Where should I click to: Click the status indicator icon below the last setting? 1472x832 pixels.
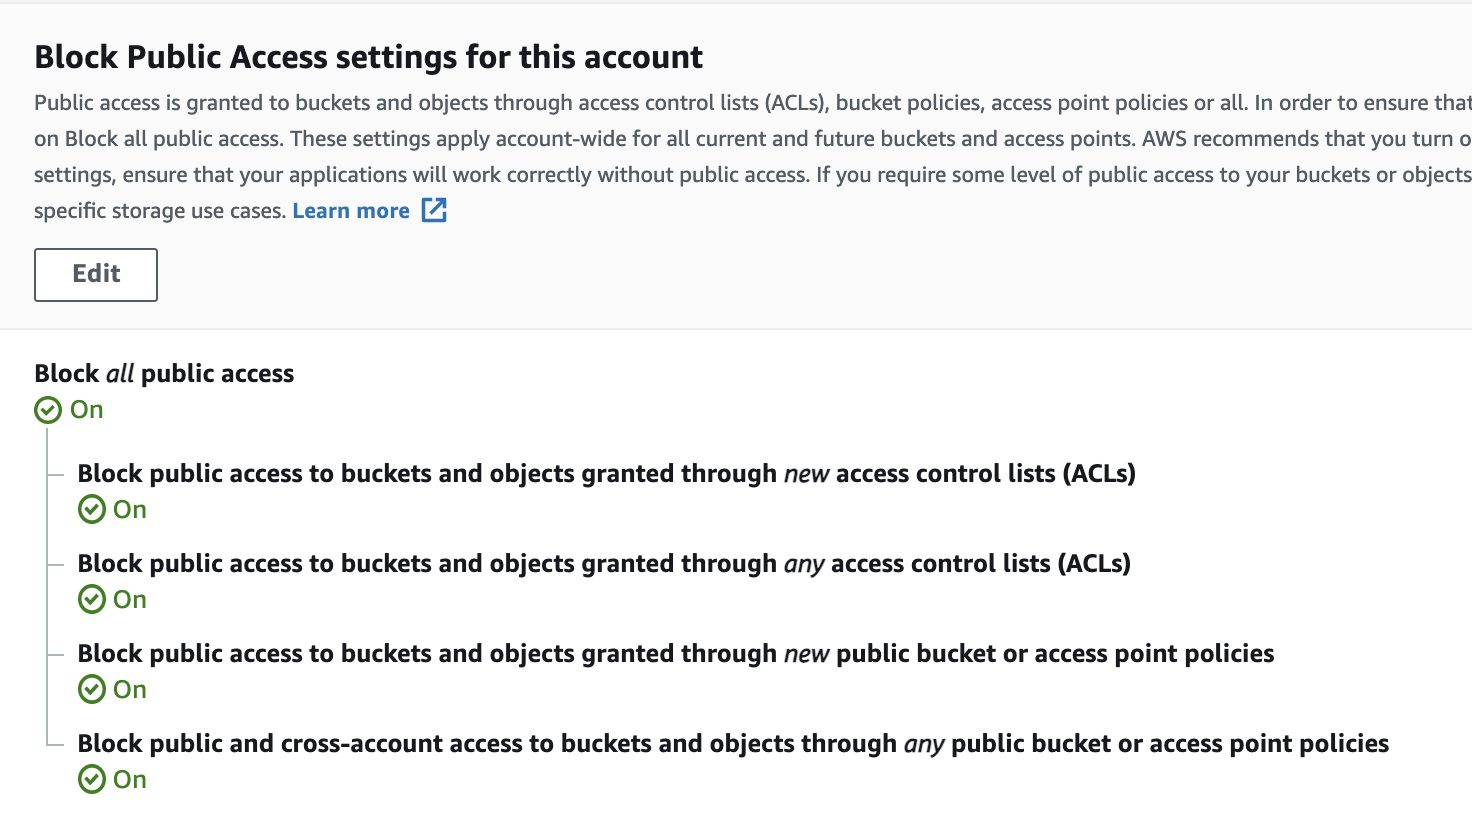91,779
